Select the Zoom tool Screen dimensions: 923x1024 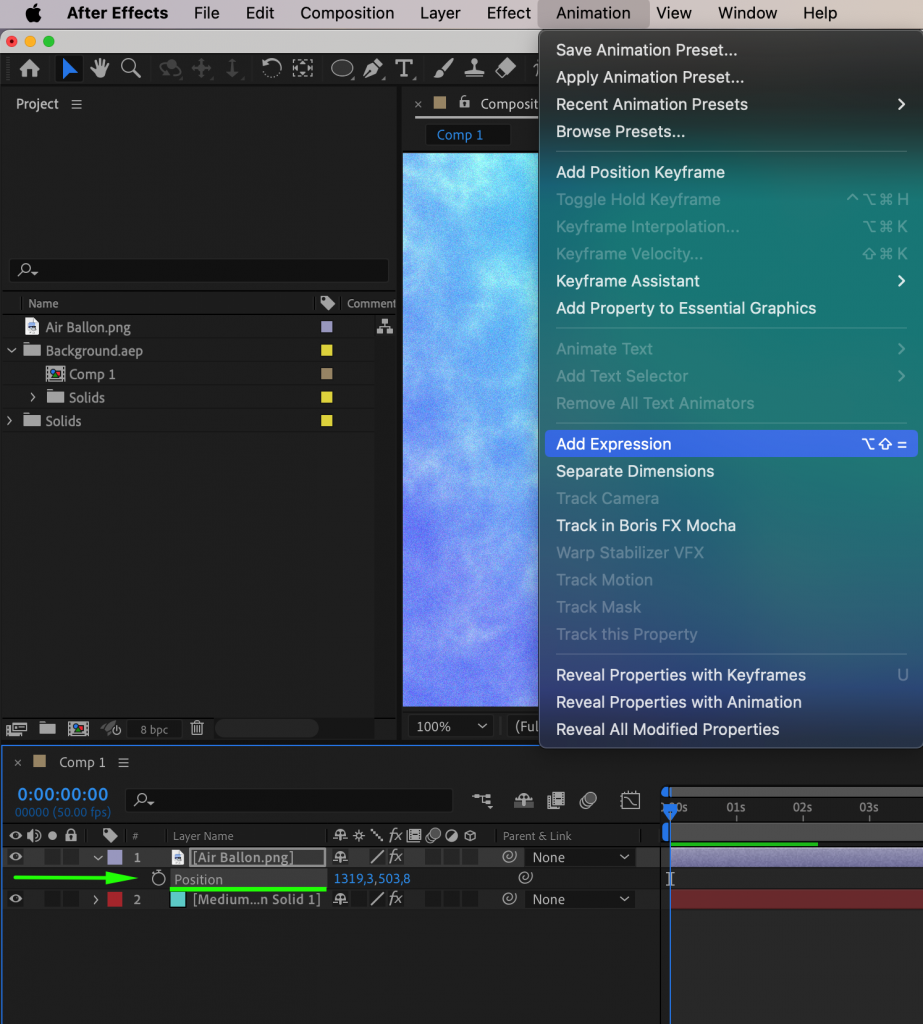(131, 68)
